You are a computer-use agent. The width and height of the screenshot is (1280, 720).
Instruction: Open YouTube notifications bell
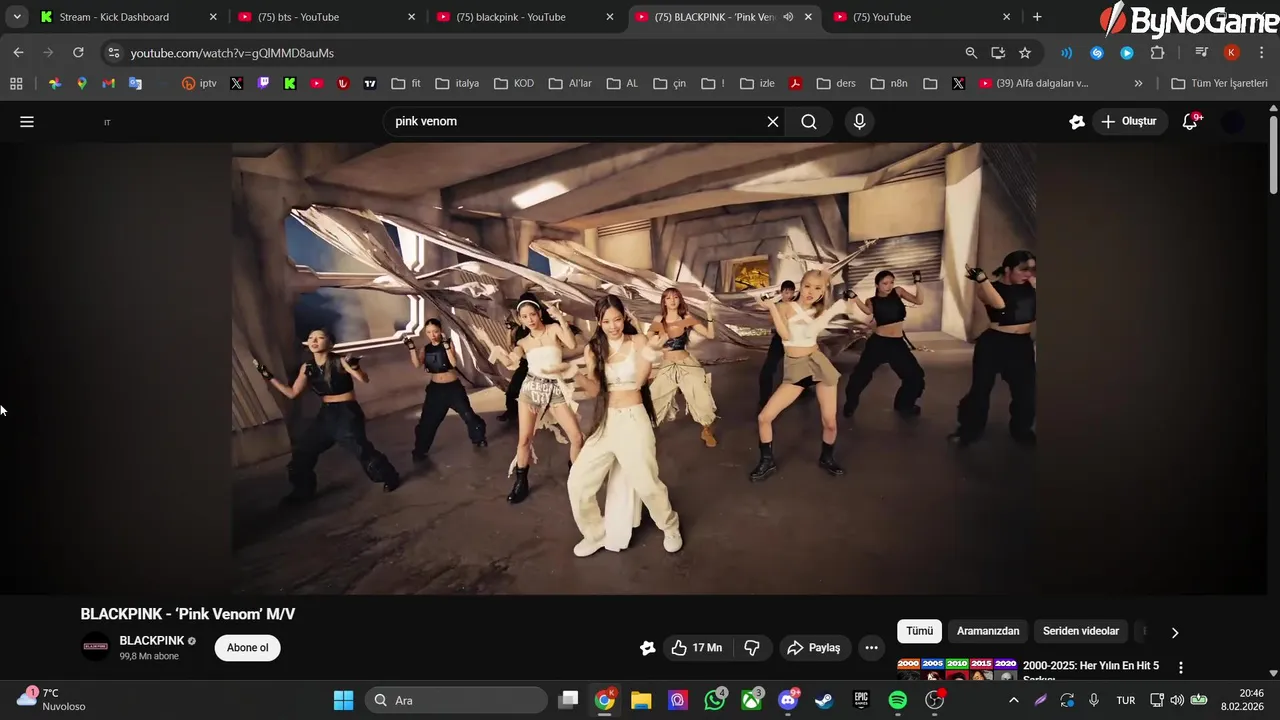(1190, 122)
